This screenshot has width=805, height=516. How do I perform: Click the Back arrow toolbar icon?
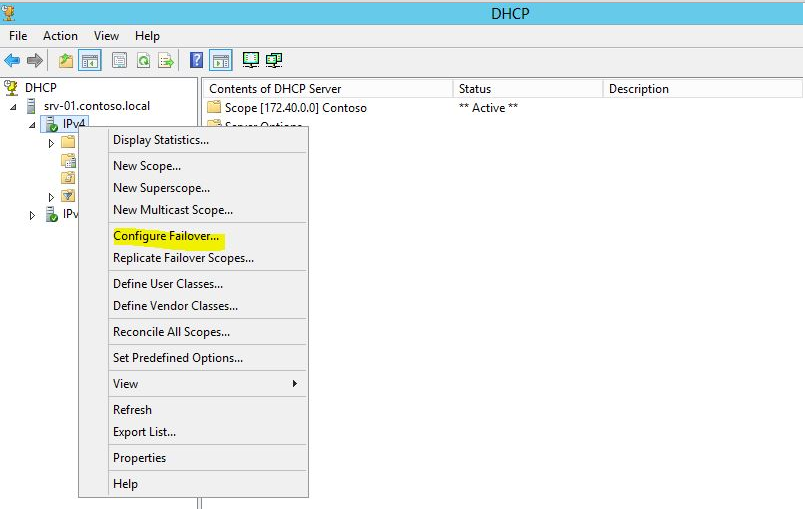point(12,60)
